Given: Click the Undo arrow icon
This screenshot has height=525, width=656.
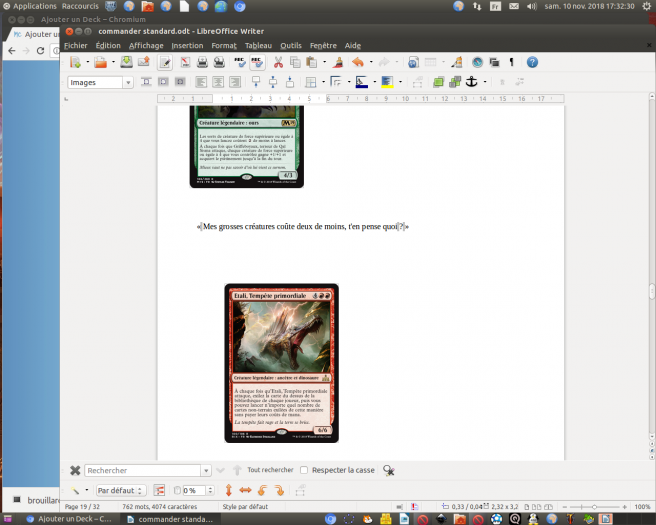Looking at the screenshot, I should [358, 62].
